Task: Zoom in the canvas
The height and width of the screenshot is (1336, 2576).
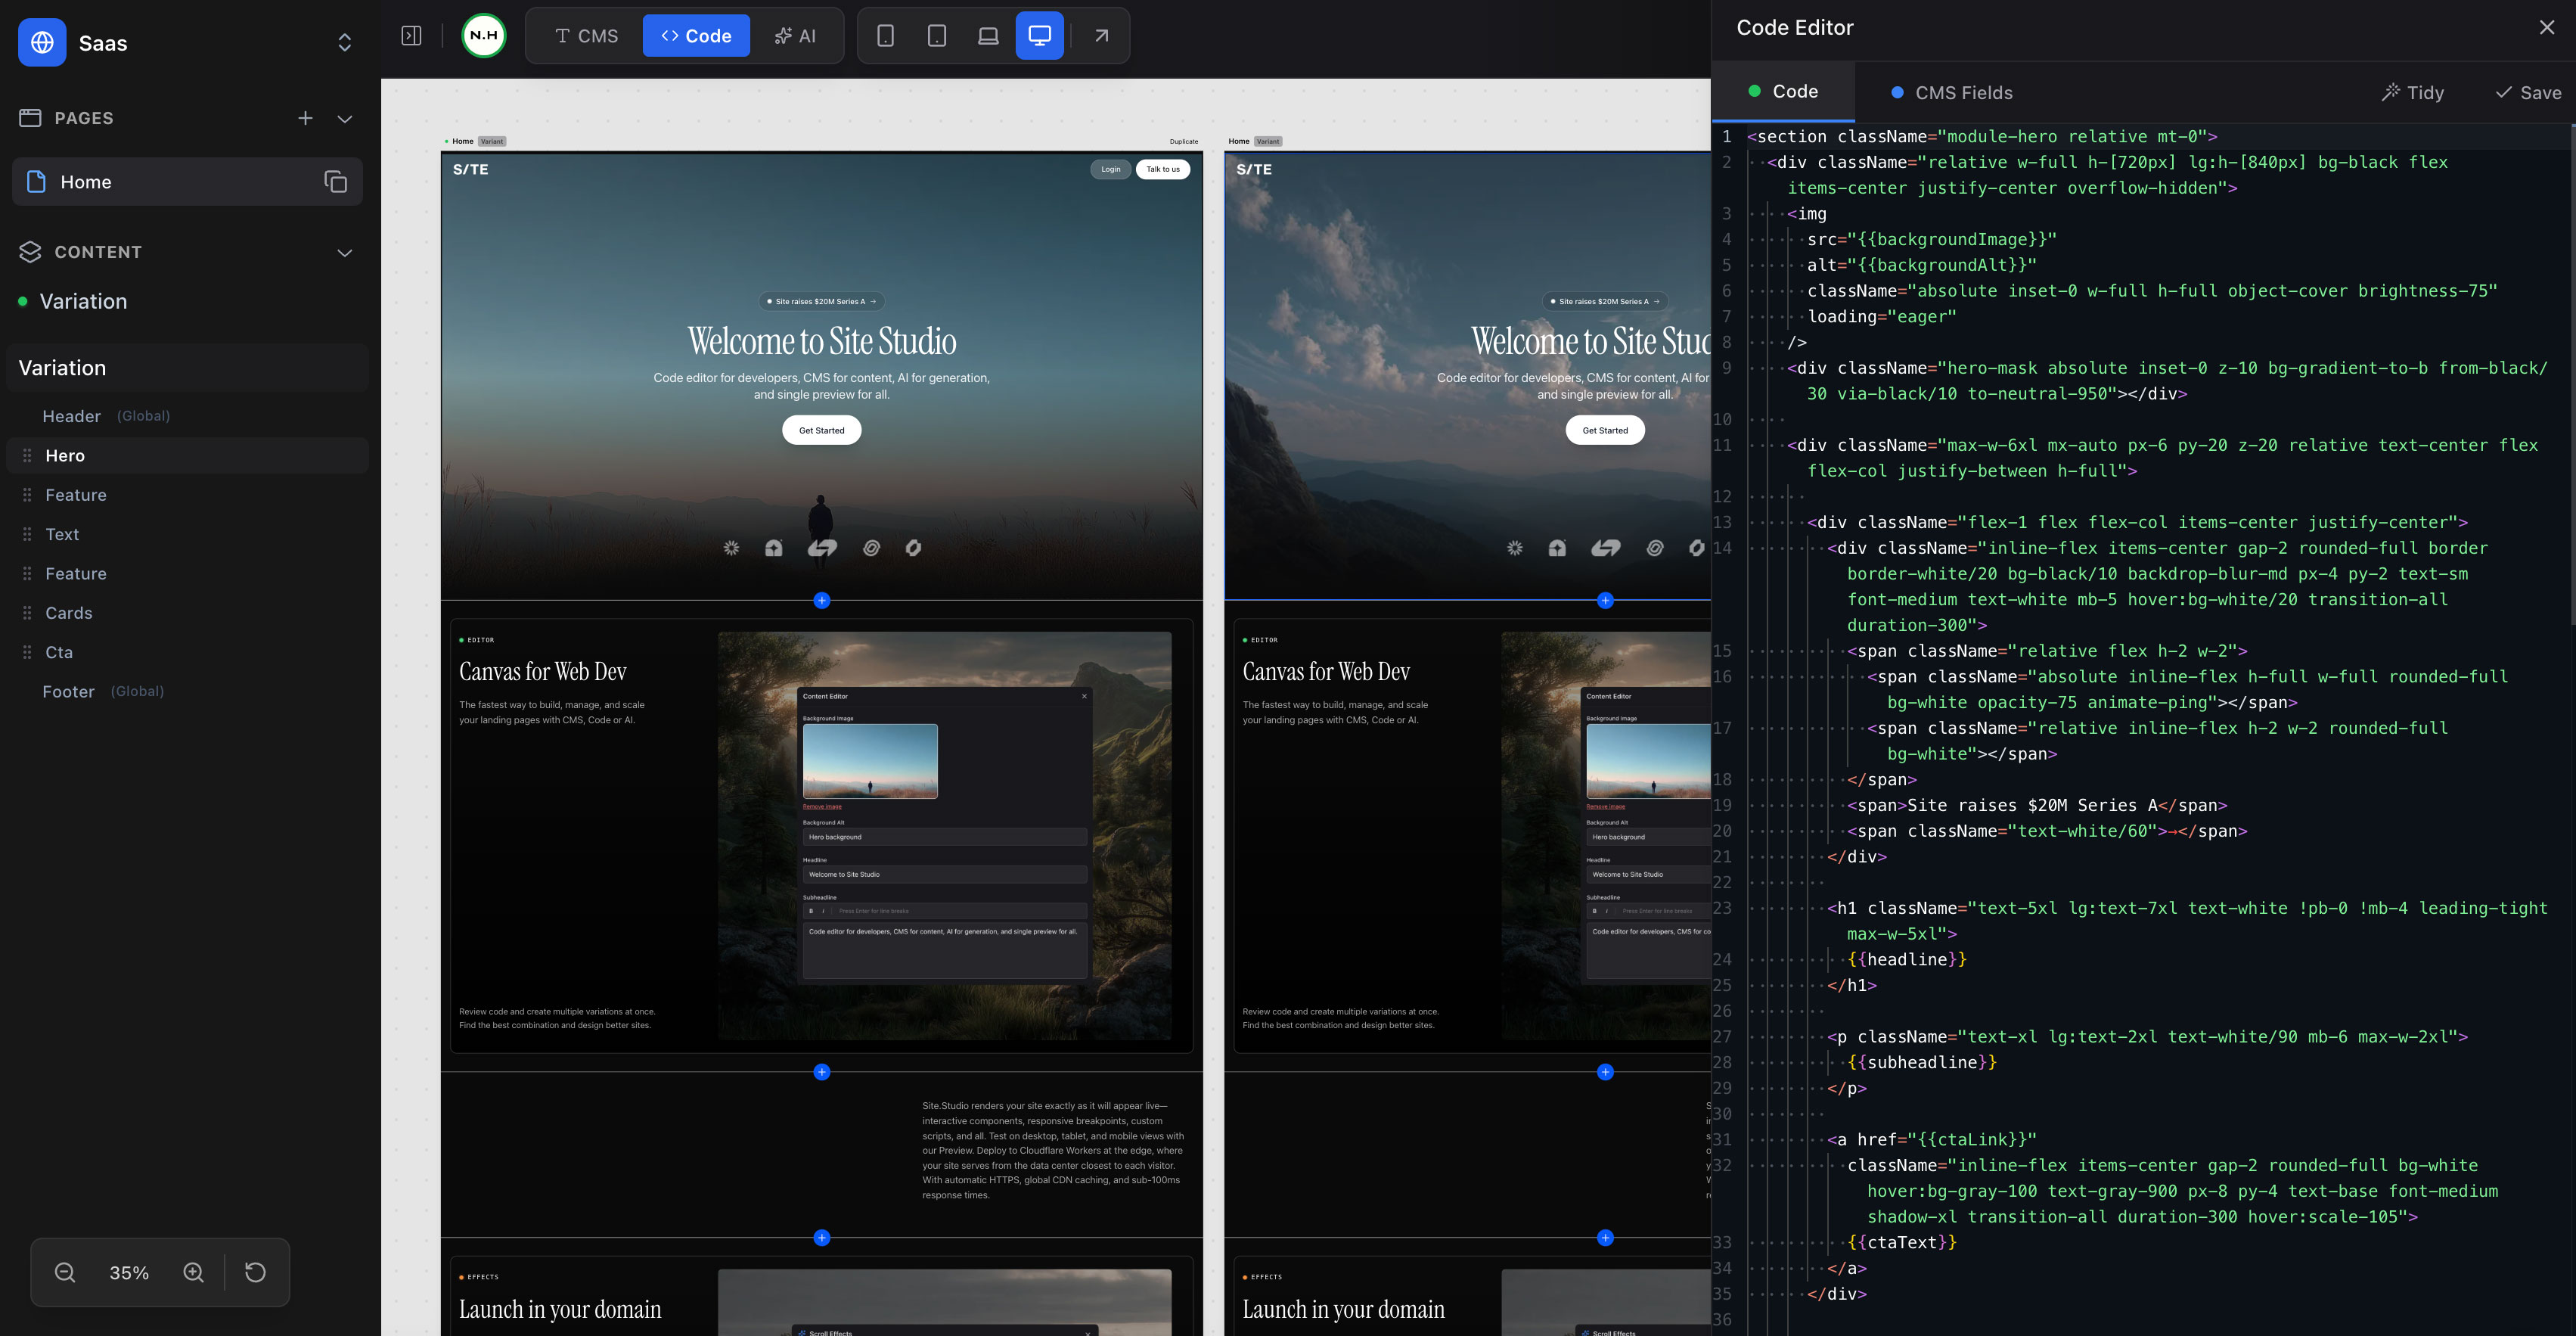Action: coord(194,1272)
